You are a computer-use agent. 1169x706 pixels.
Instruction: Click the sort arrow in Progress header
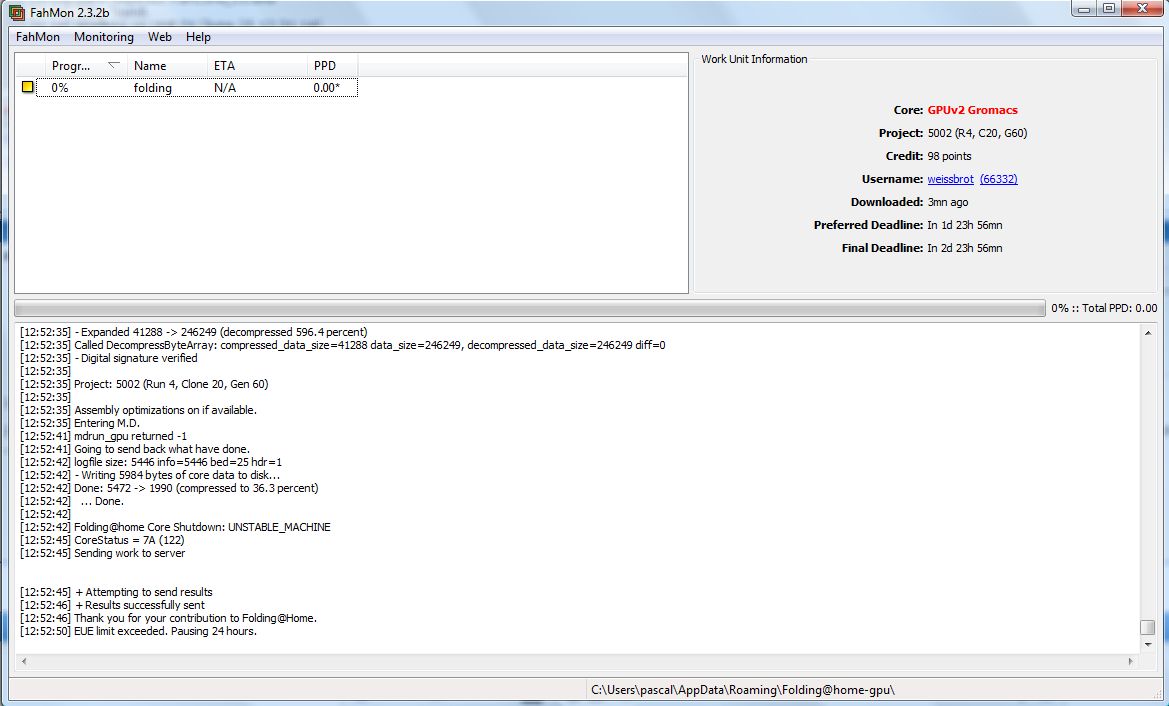pyautogui.click(x=113, y=65)
